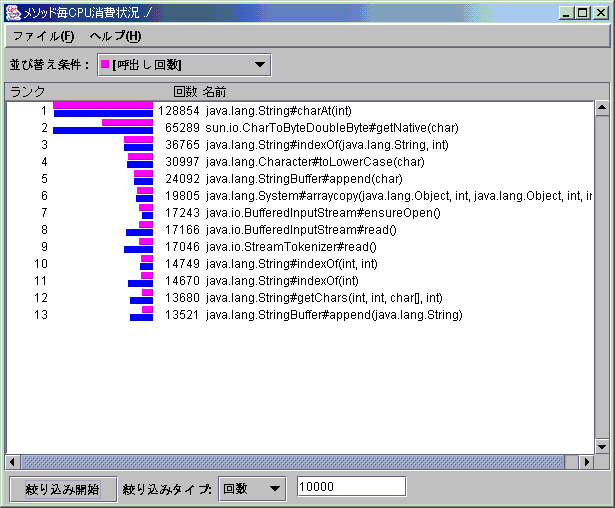This screenshot has width=615, height=508.
Task: Click the application icon in the title bar
Action: pyautogui.click(x=13, y=13)
